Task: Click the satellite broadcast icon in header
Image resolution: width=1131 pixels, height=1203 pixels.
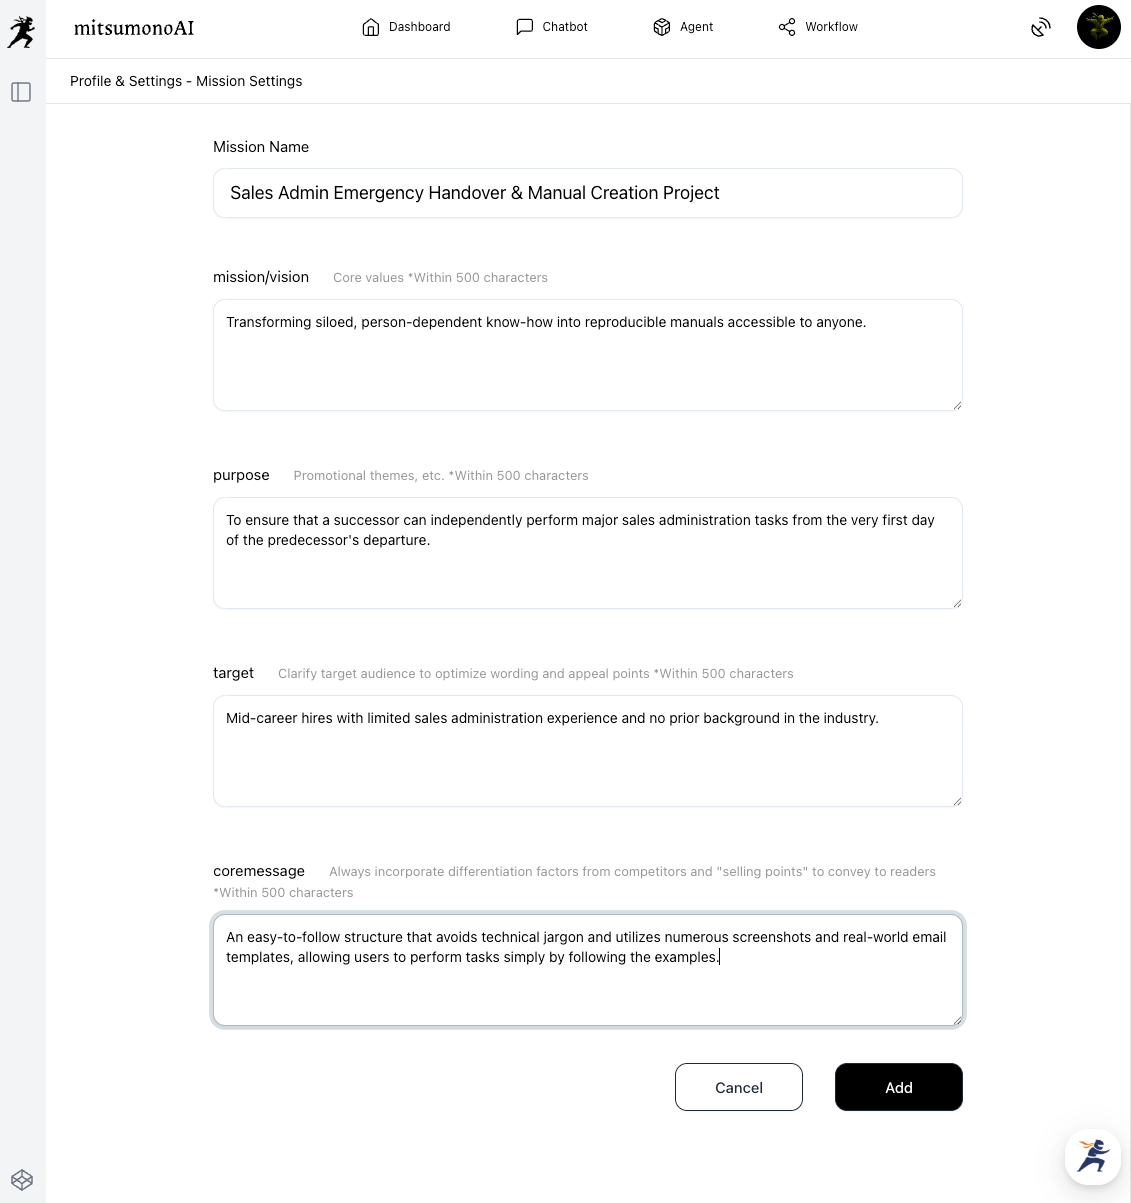Action: click(x=1041, y=27)
